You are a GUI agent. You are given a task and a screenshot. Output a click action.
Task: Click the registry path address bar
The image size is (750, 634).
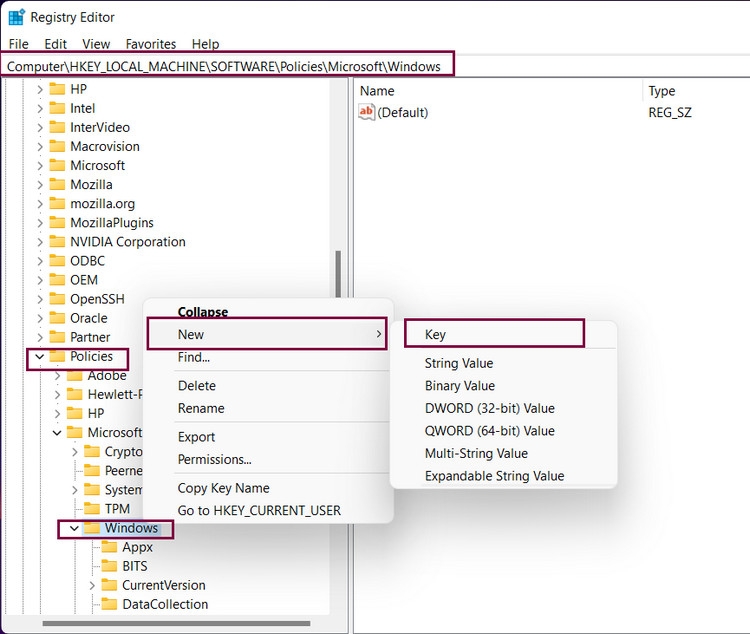pyautogui.click(x=375, y=66)
